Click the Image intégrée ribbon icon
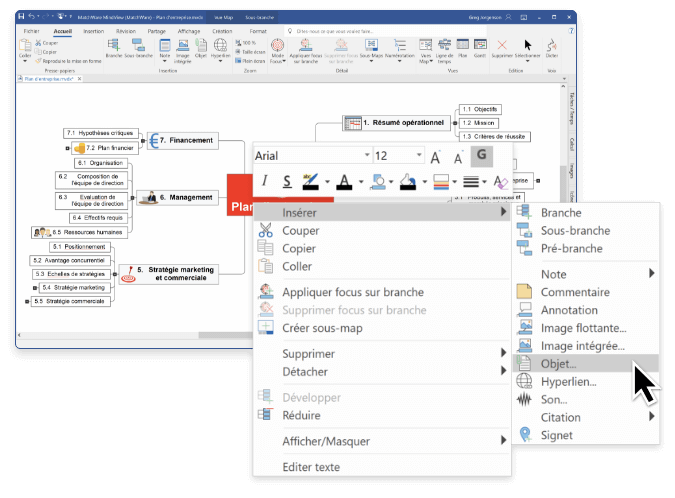Image resolution: width=675 pixels, height=498 pixels. coord(183,51)
